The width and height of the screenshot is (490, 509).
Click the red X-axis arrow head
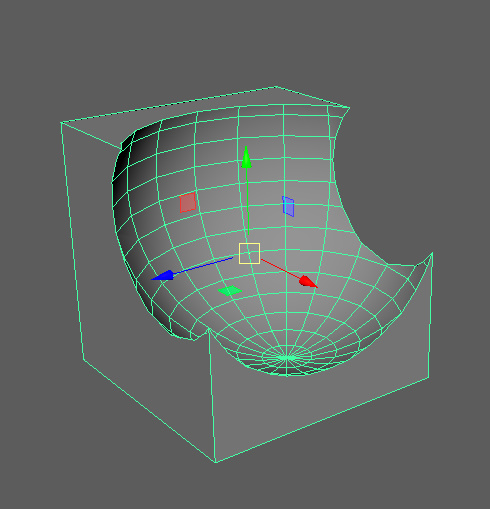tap(308, 282)
